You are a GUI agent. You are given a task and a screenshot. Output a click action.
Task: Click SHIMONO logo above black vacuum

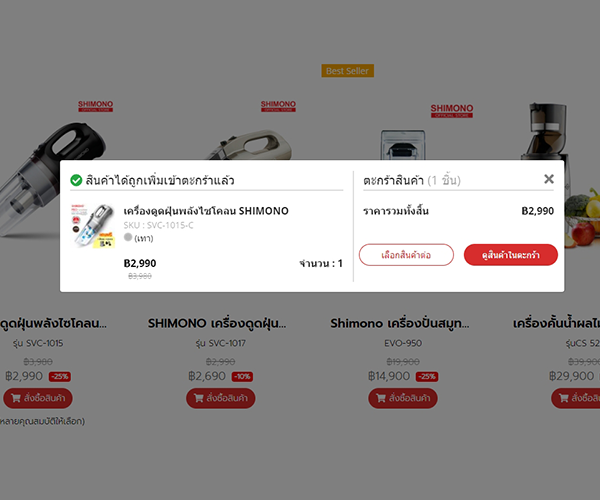click(95, 106)
